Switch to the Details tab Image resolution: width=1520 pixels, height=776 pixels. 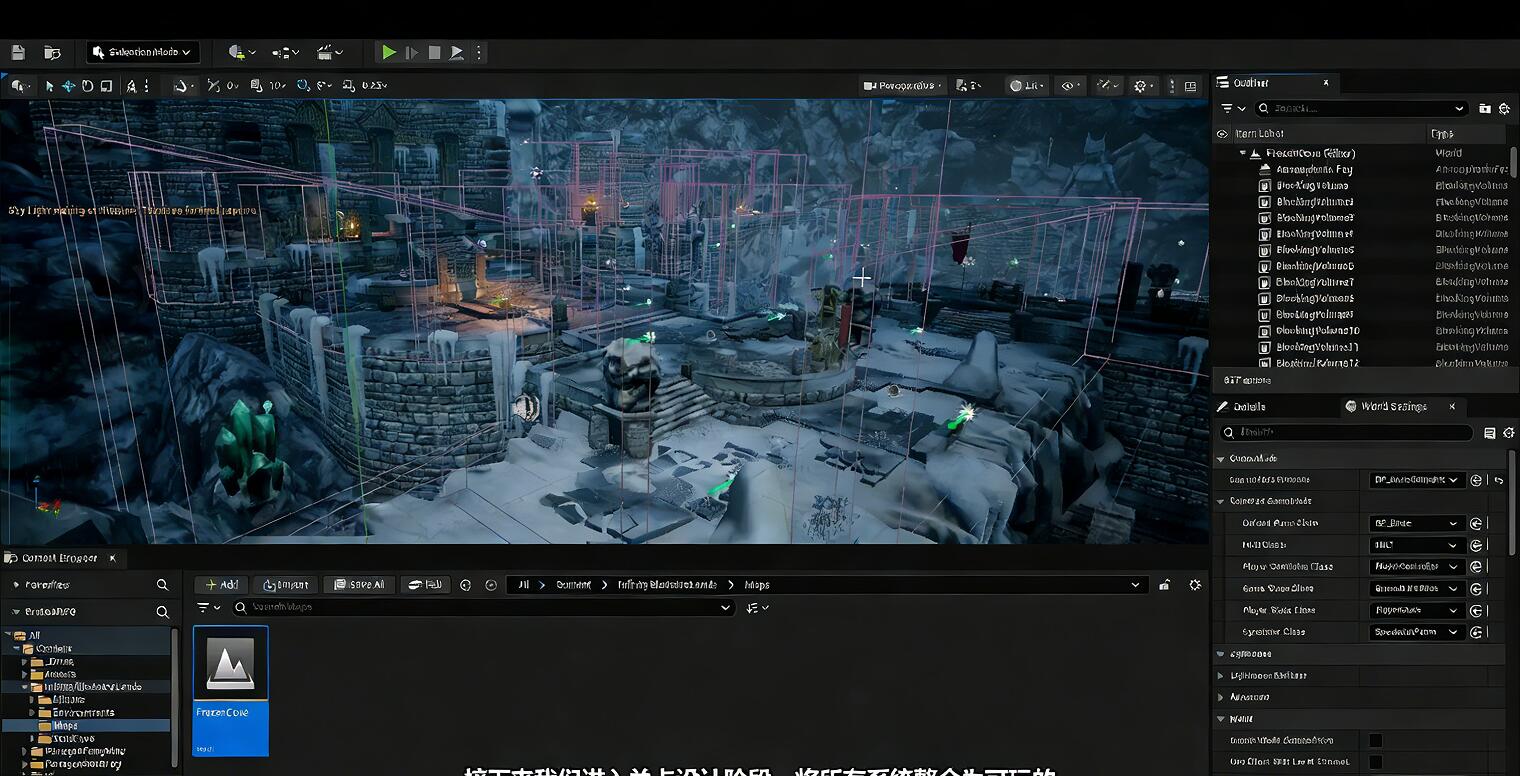click(x=1248, y=407)
